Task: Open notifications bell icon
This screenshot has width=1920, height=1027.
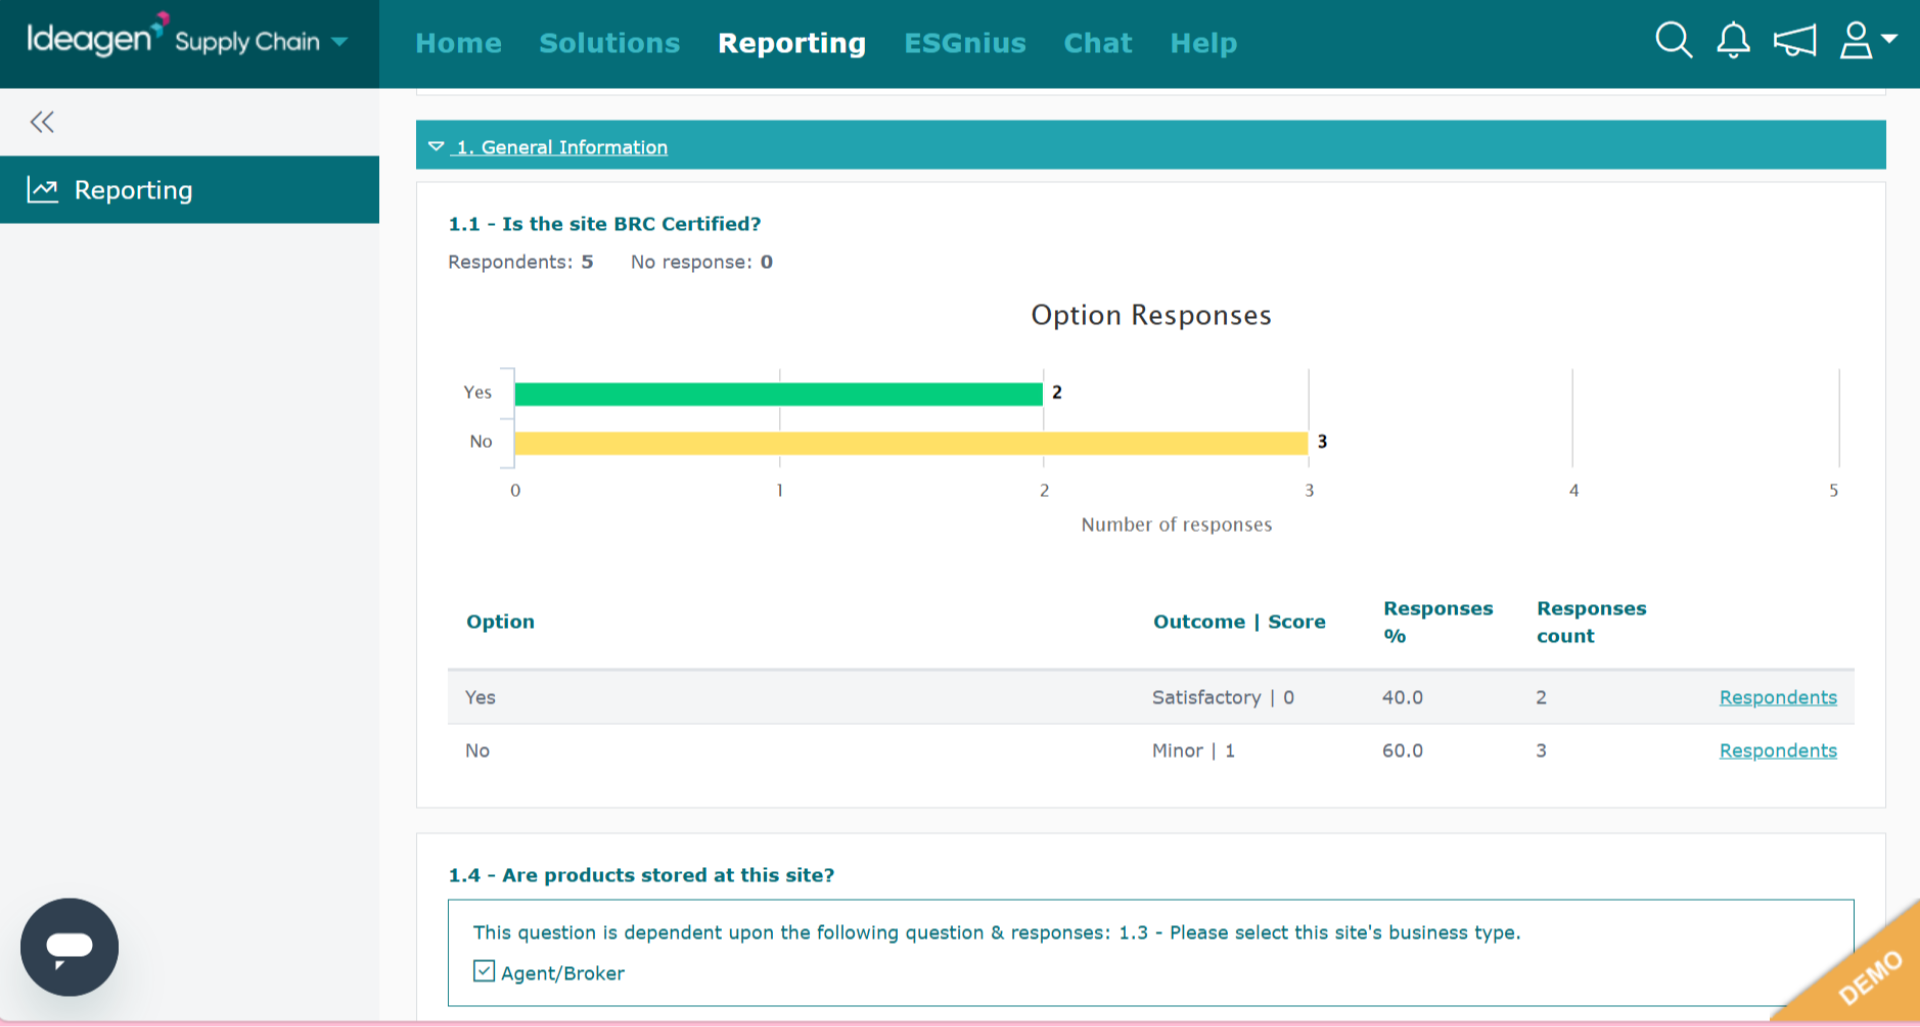Action: coord(1733,41)
